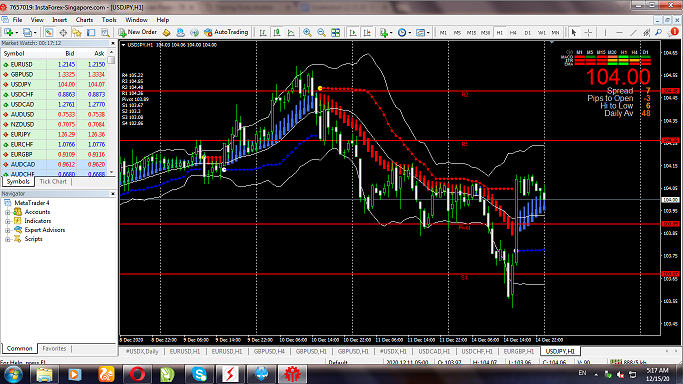This screenshot has width=683, height=384.
Task: Open the Tools menu
Action: (109, 20)
